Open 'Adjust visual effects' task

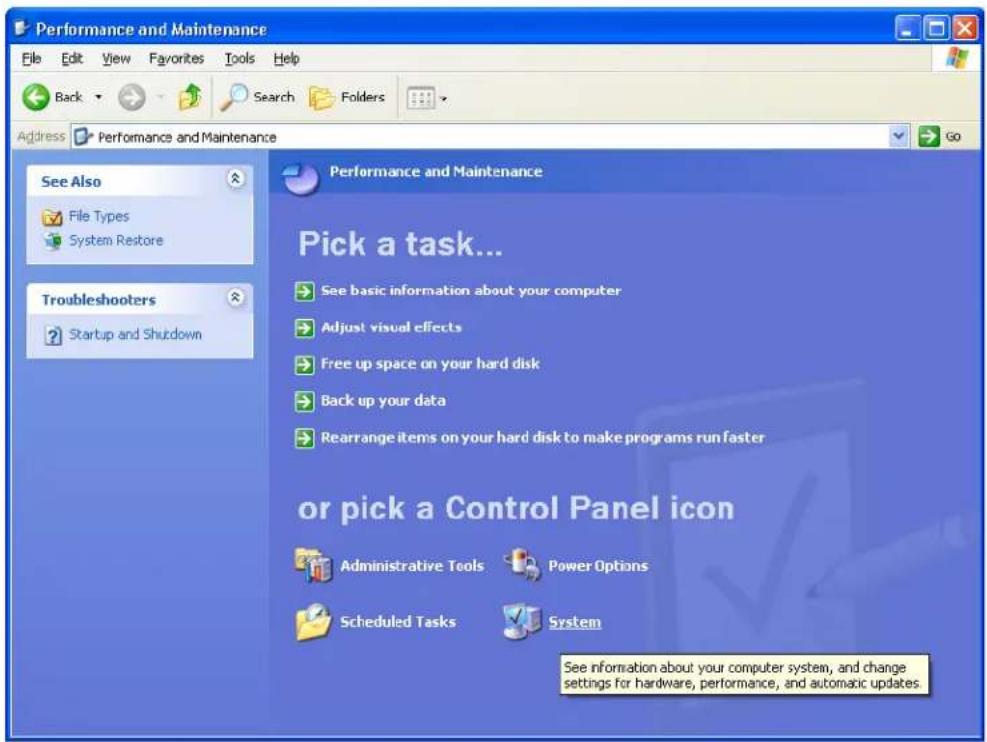pyautogui.click(x=391, y=327)
